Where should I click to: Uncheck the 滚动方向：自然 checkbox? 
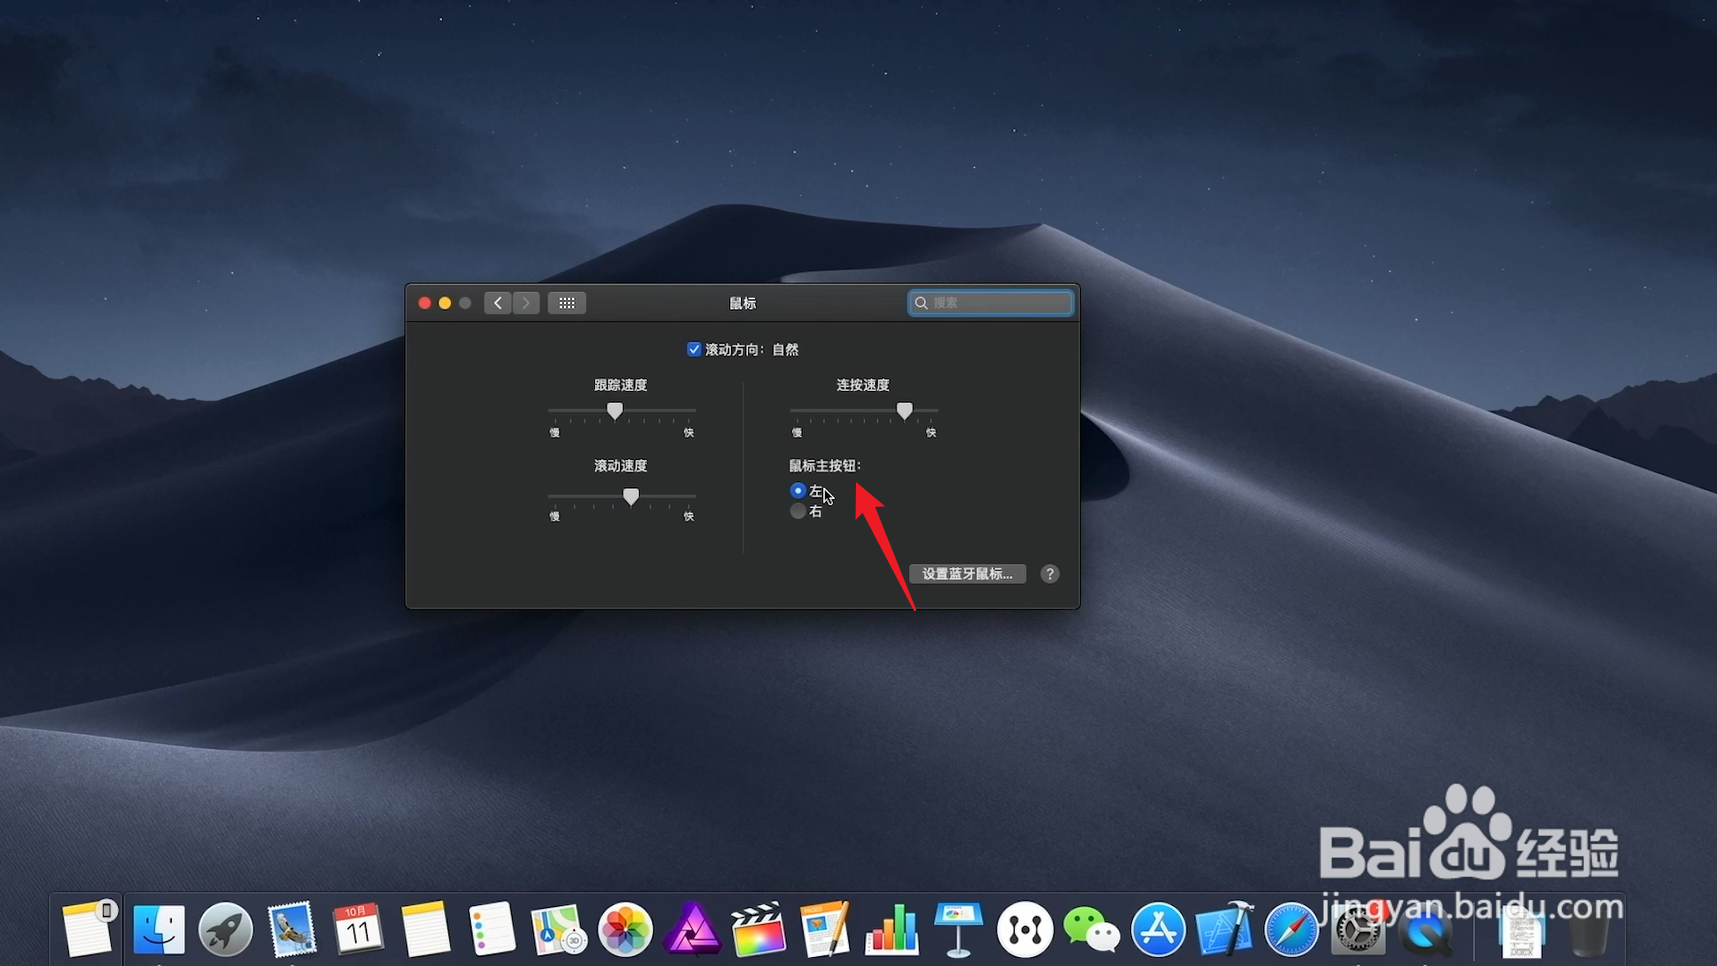pyautogui.click(x=694, y=349)
